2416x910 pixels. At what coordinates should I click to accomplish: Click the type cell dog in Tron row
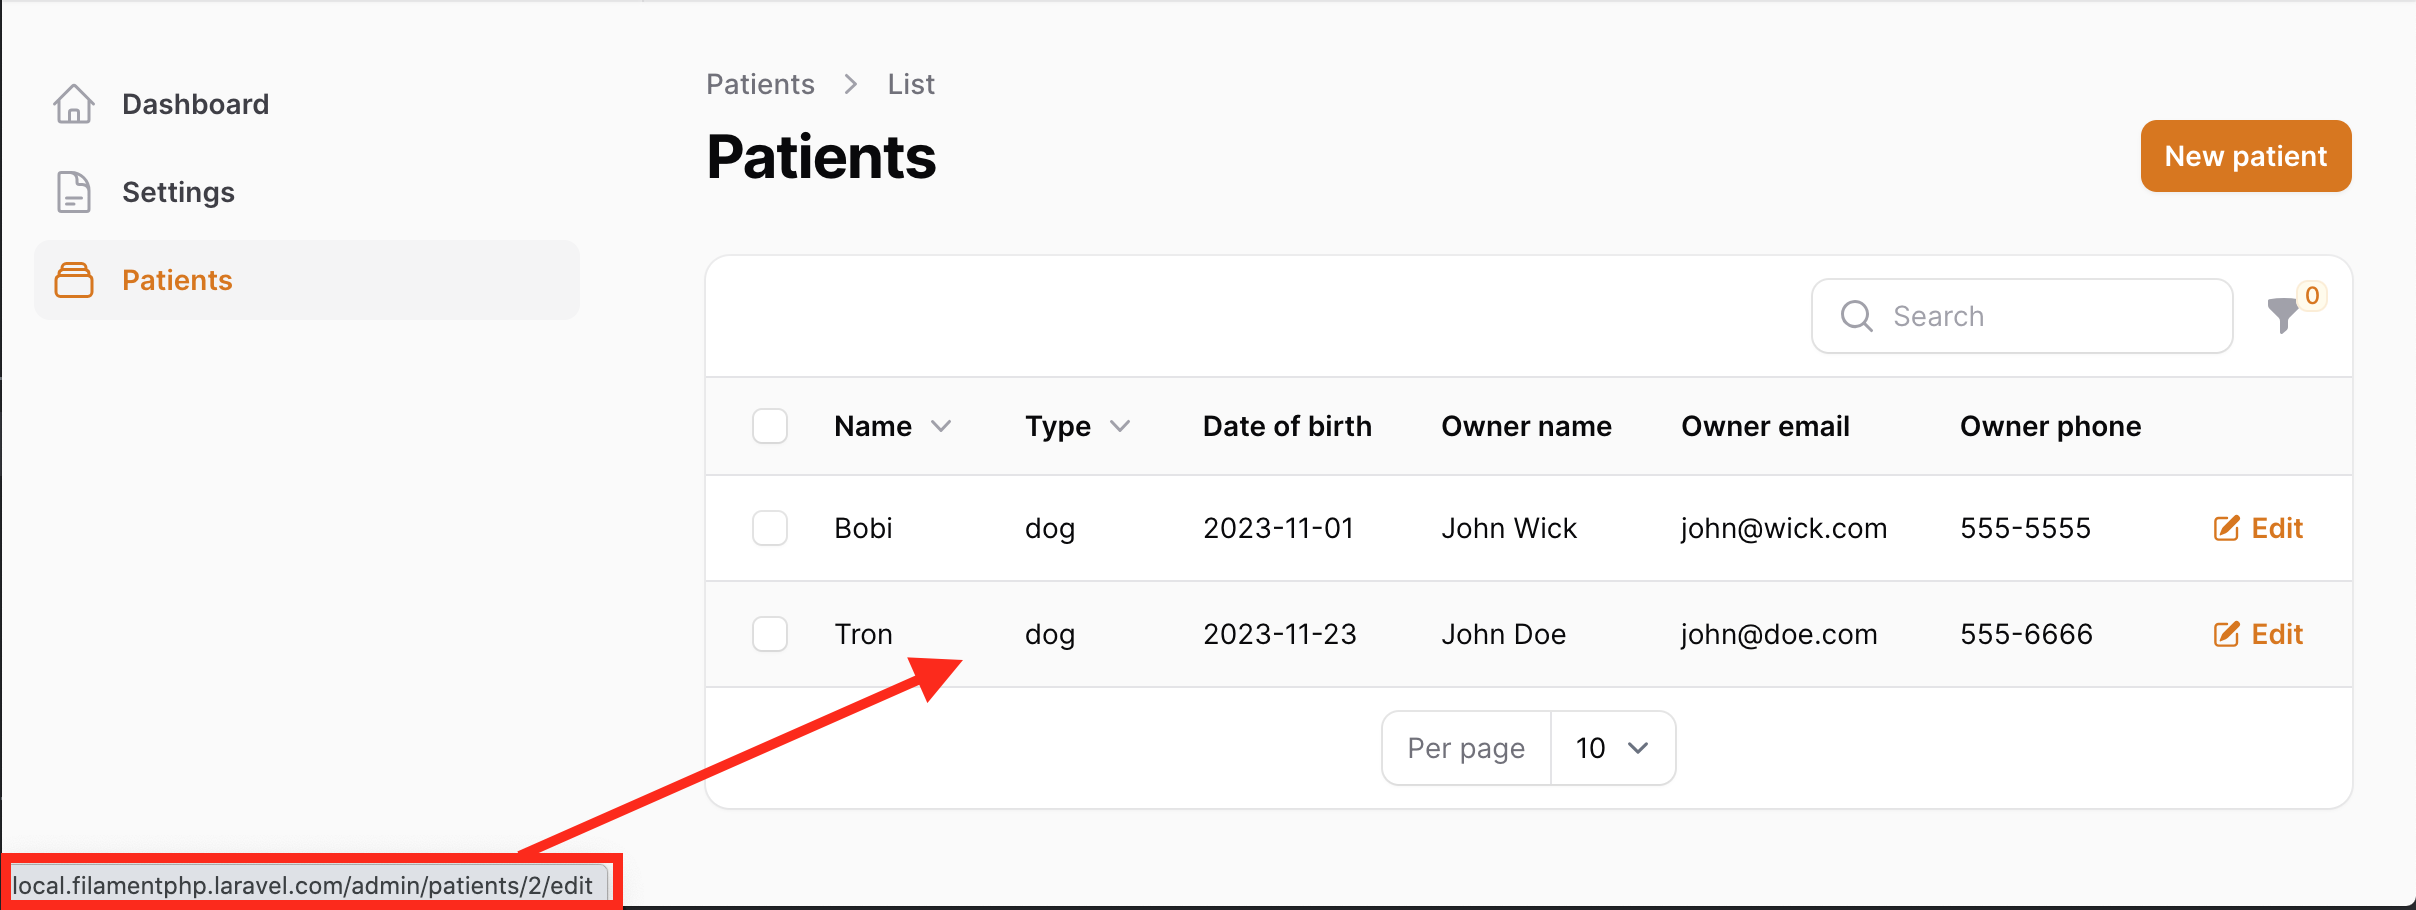click(1050, 634)
